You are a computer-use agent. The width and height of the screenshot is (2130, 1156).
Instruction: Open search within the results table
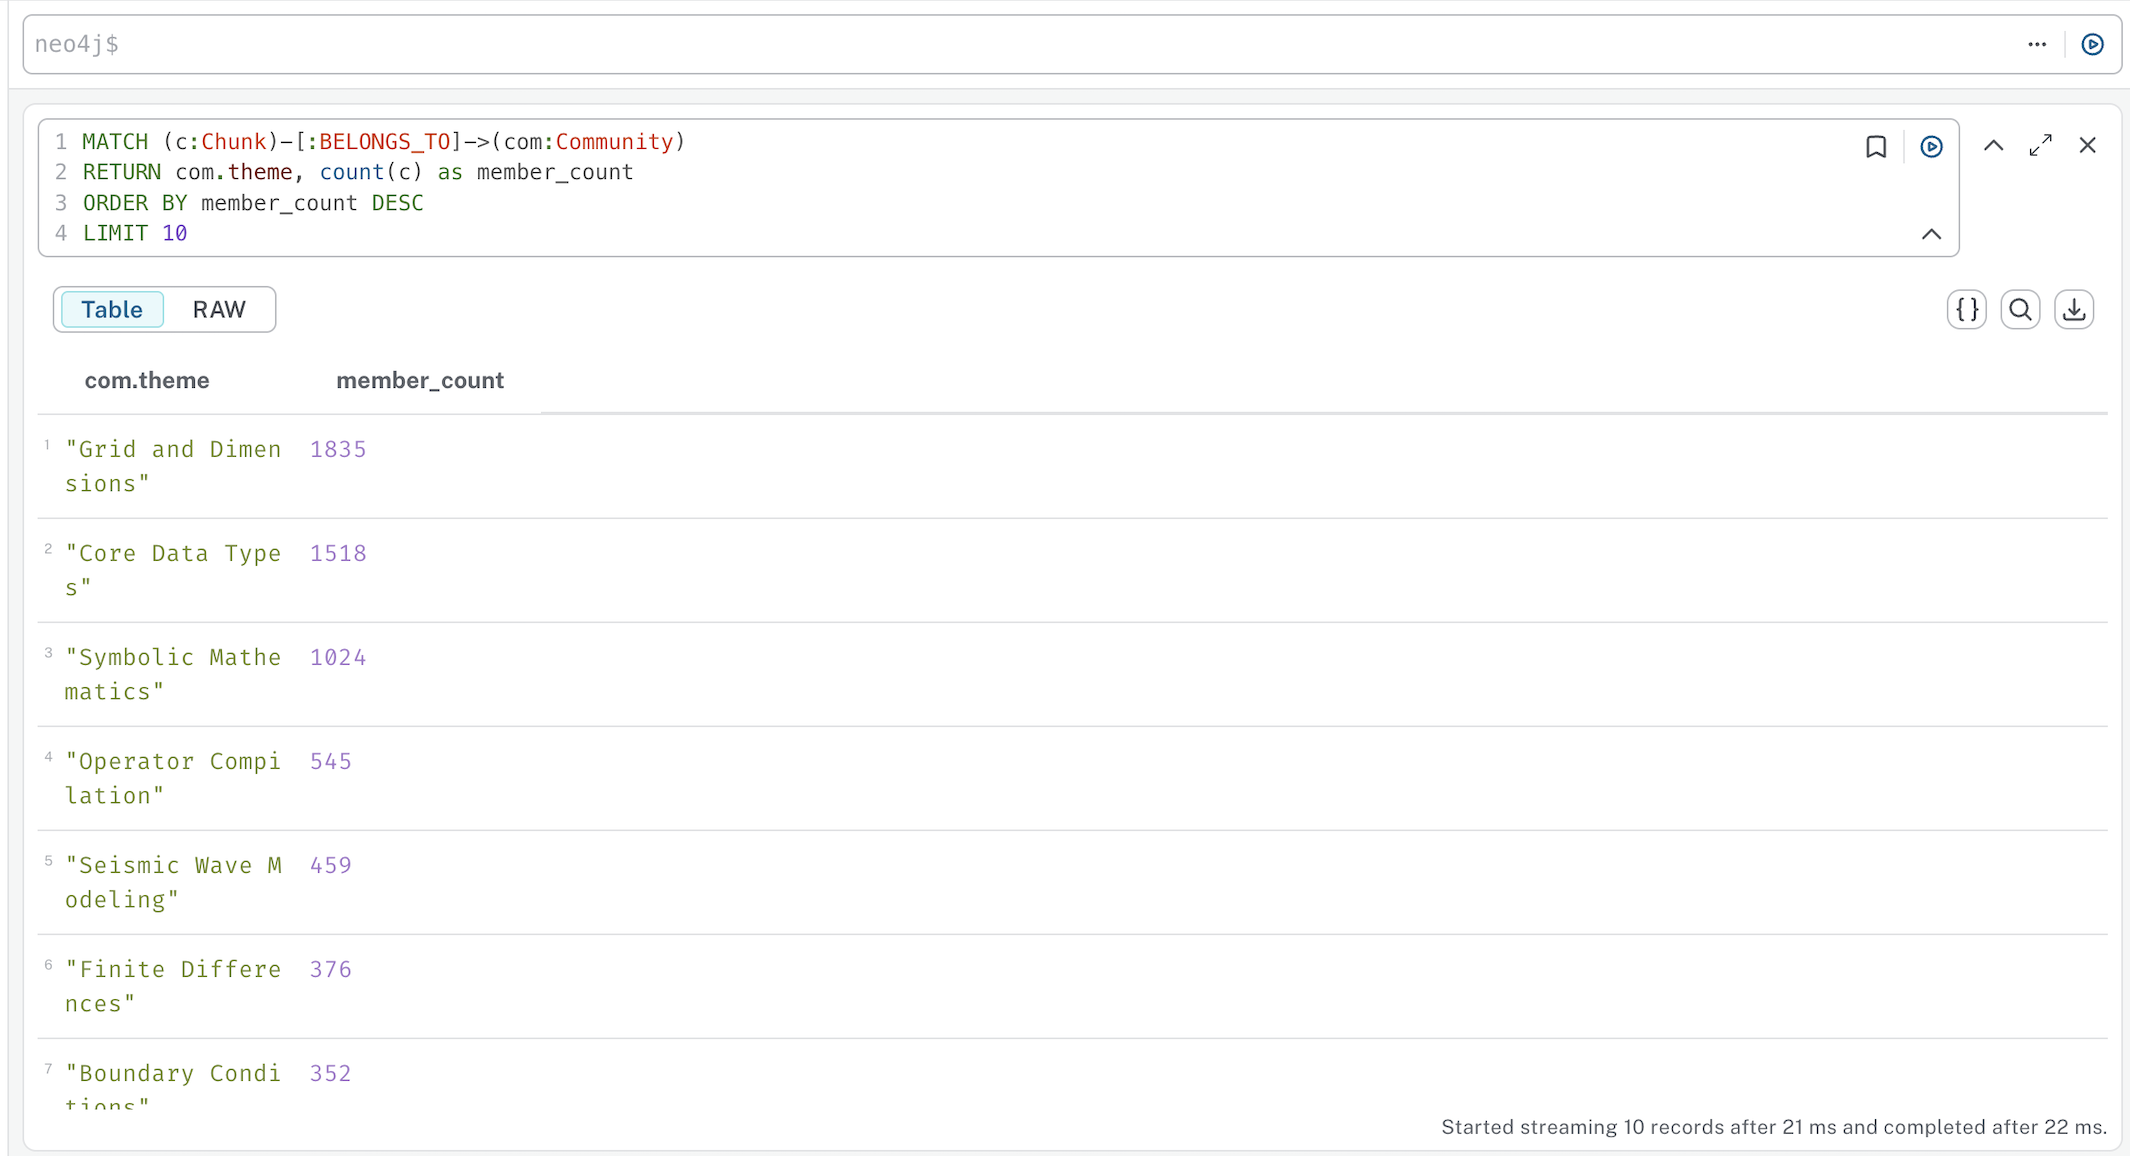[x=2020, y=310]
